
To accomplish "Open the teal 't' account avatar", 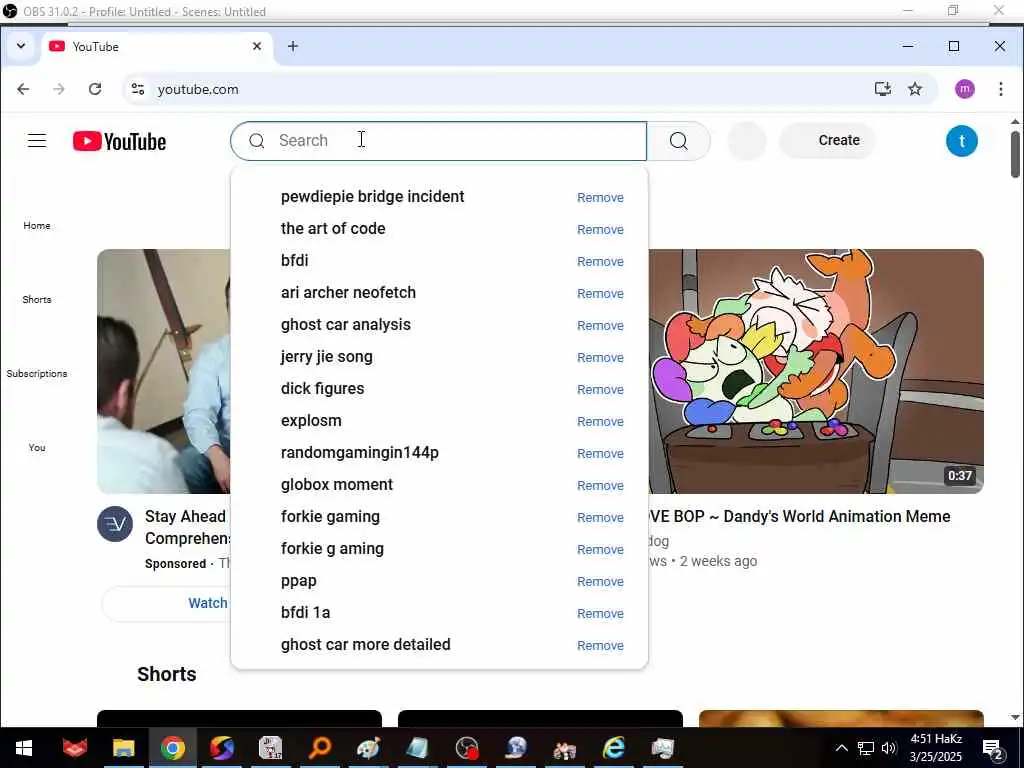I will click(x=961, y=141).
